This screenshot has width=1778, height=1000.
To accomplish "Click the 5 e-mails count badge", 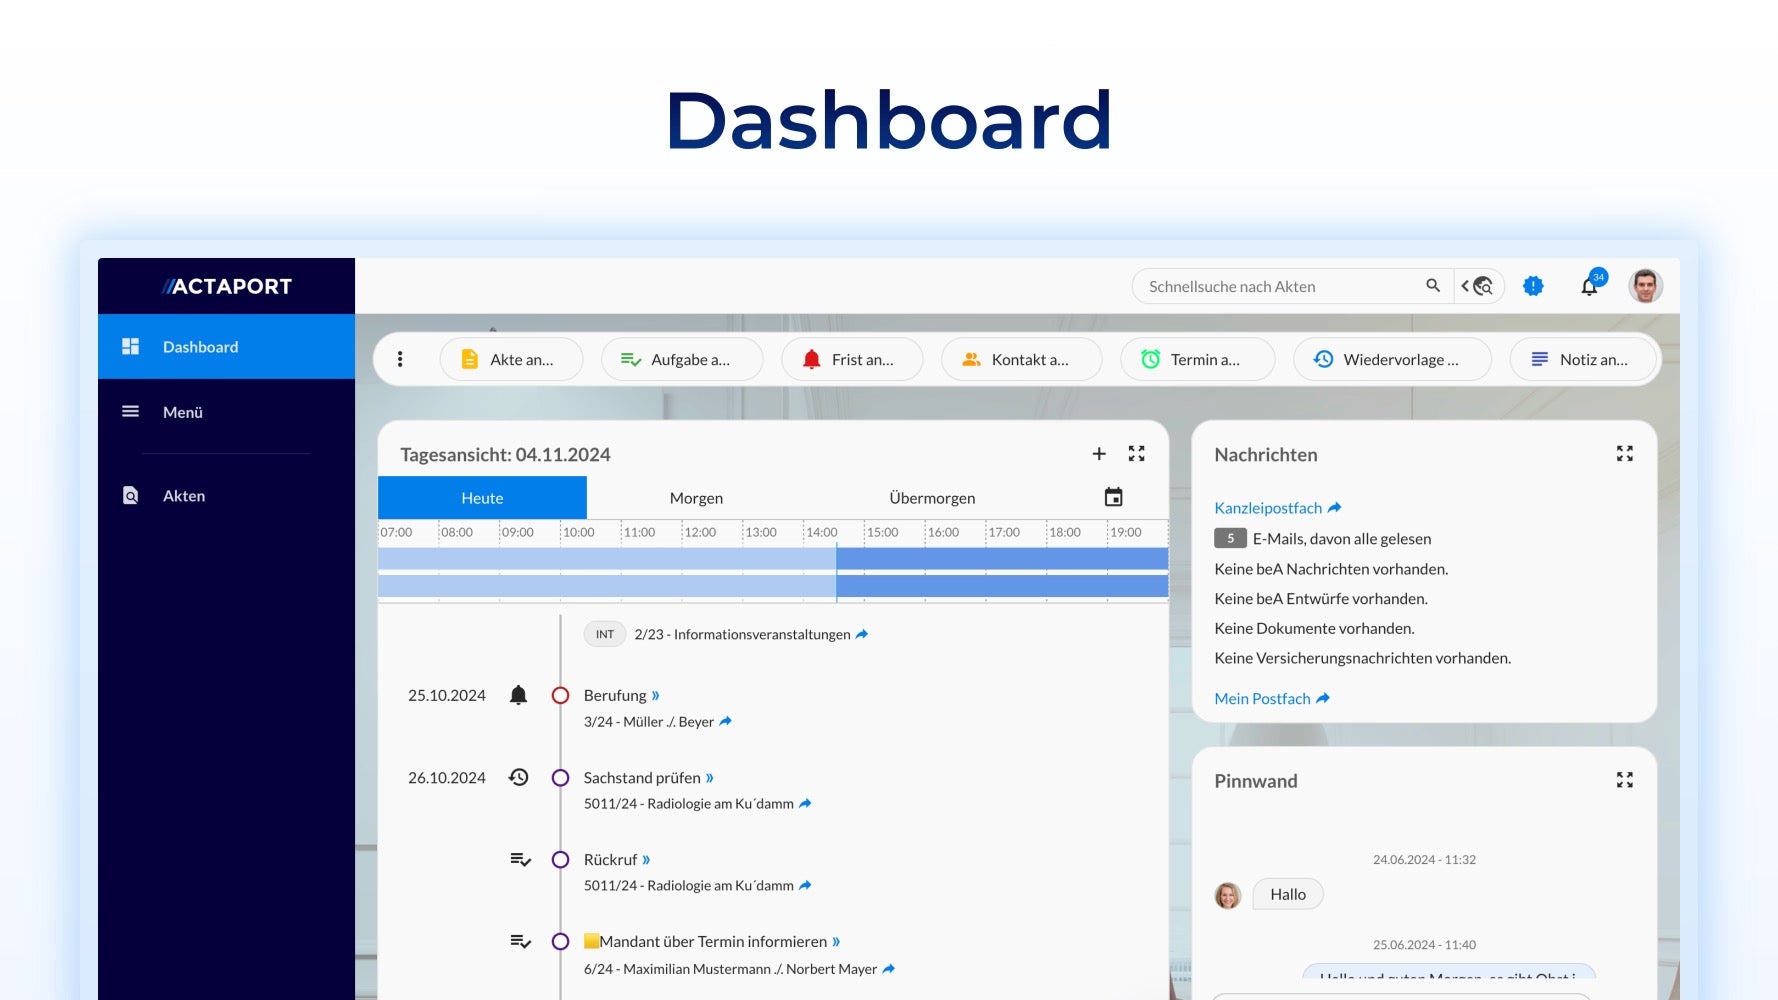I will pyautogui.click(x=1230, y=538).
